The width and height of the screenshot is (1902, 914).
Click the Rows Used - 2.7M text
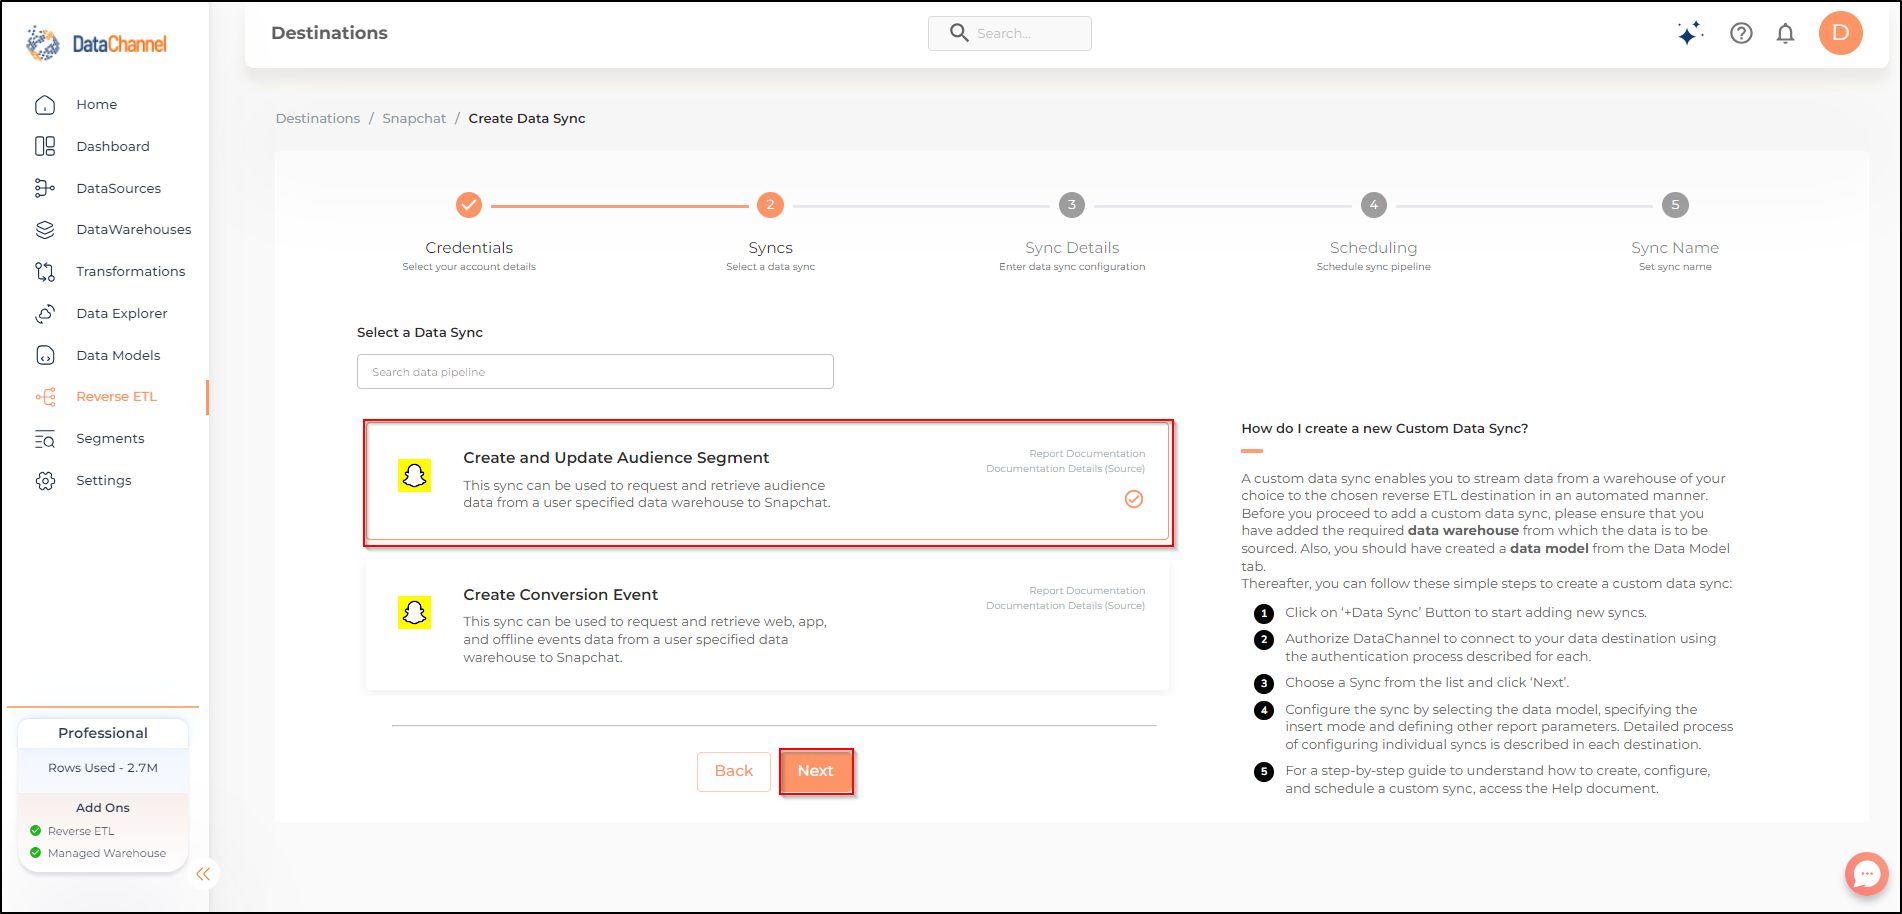point(103,768)
